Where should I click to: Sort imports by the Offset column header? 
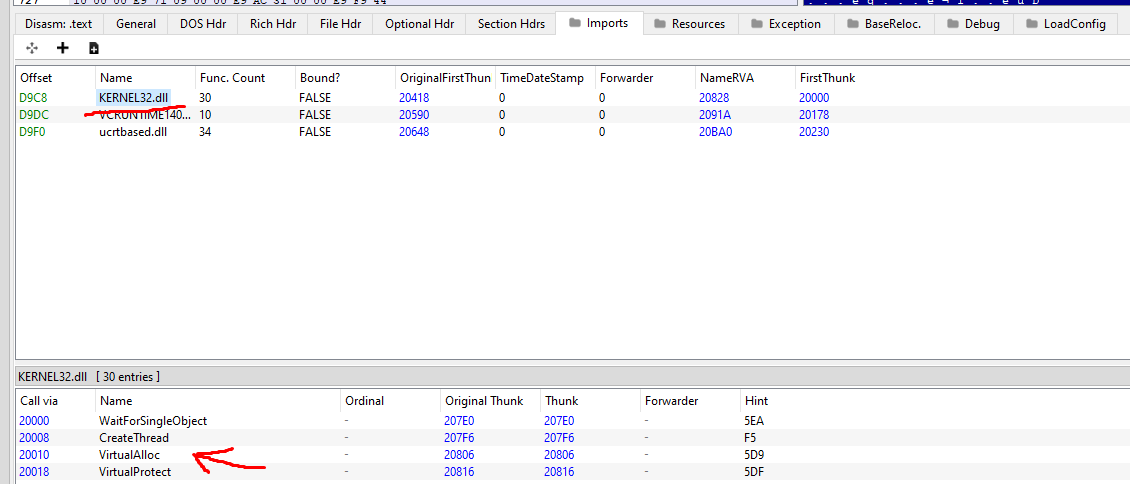(x=55, y=78)
